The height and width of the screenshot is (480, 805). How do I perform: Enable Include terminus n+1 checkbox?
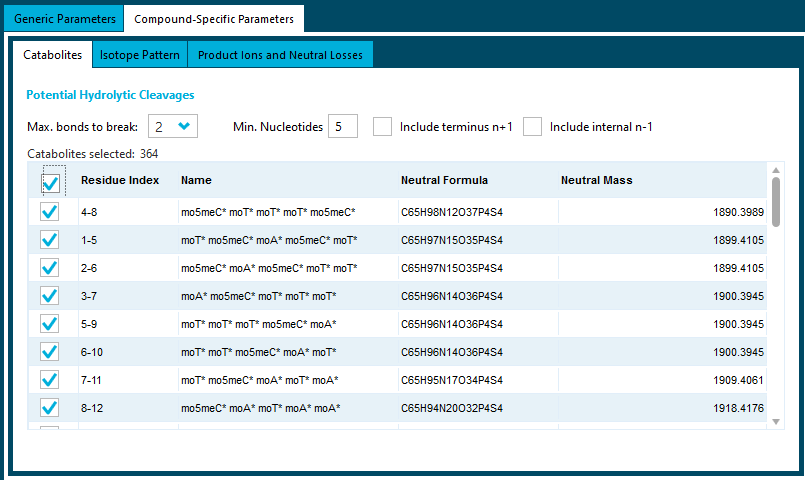click(x=382, y=126)
